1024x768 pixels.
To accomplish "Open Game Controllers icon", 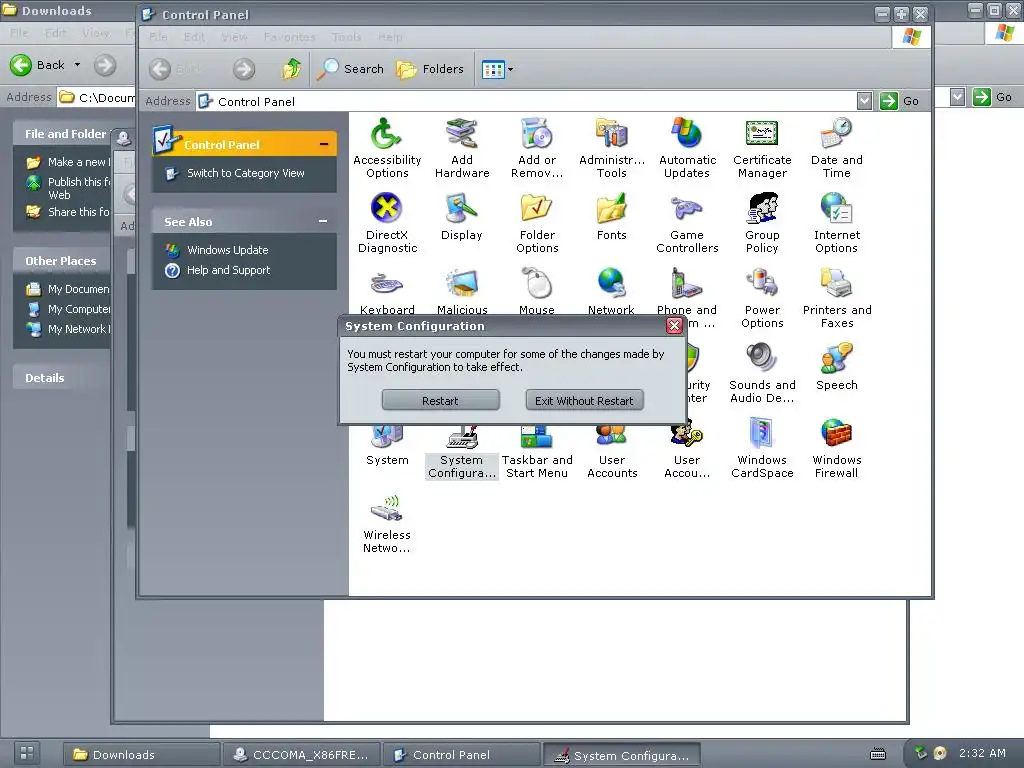I will point(687,223).
